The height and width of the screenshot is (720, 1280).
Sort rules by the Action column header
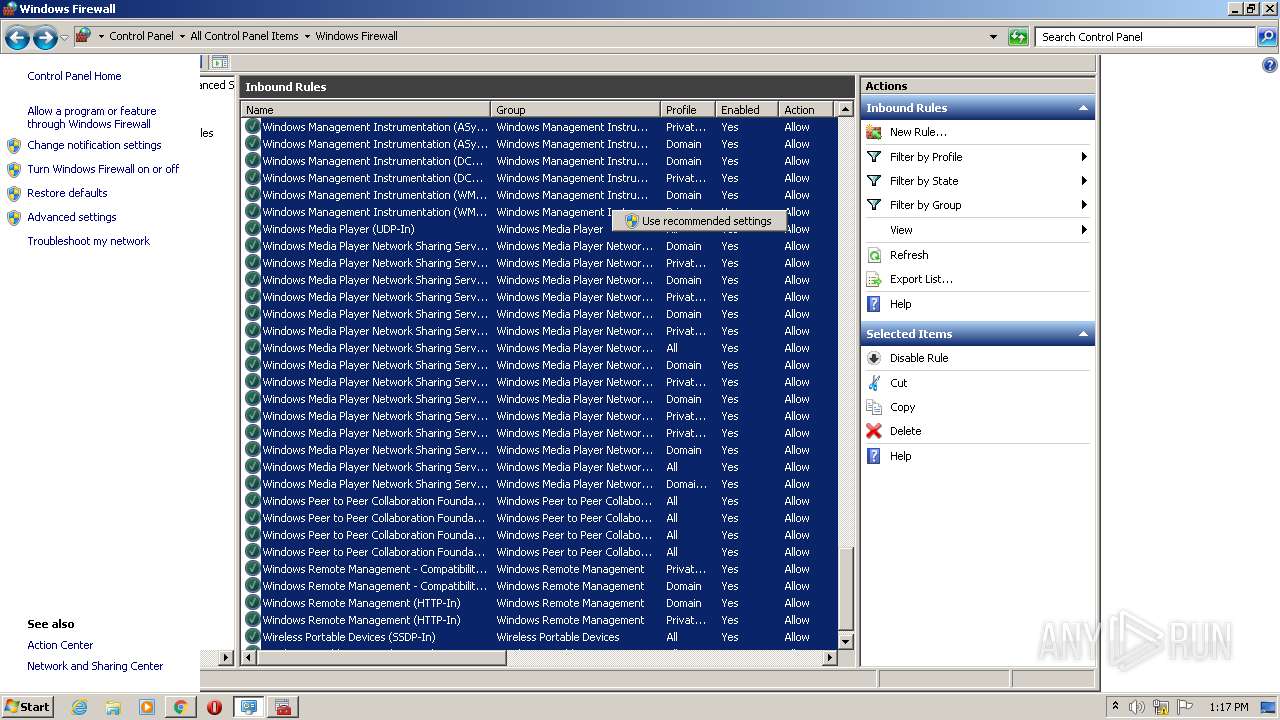(807, 110)
